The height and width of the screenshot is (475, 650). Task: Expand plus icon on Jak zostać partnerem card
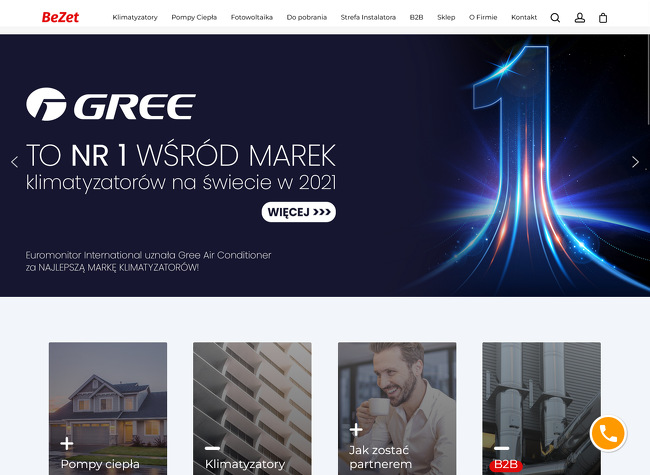[x=356, y=429]
